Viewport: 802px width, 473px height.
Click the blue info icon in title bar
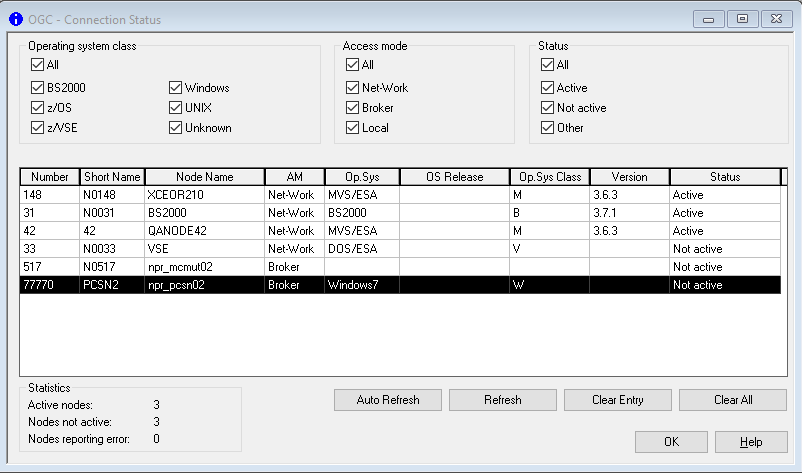point(14,20)
